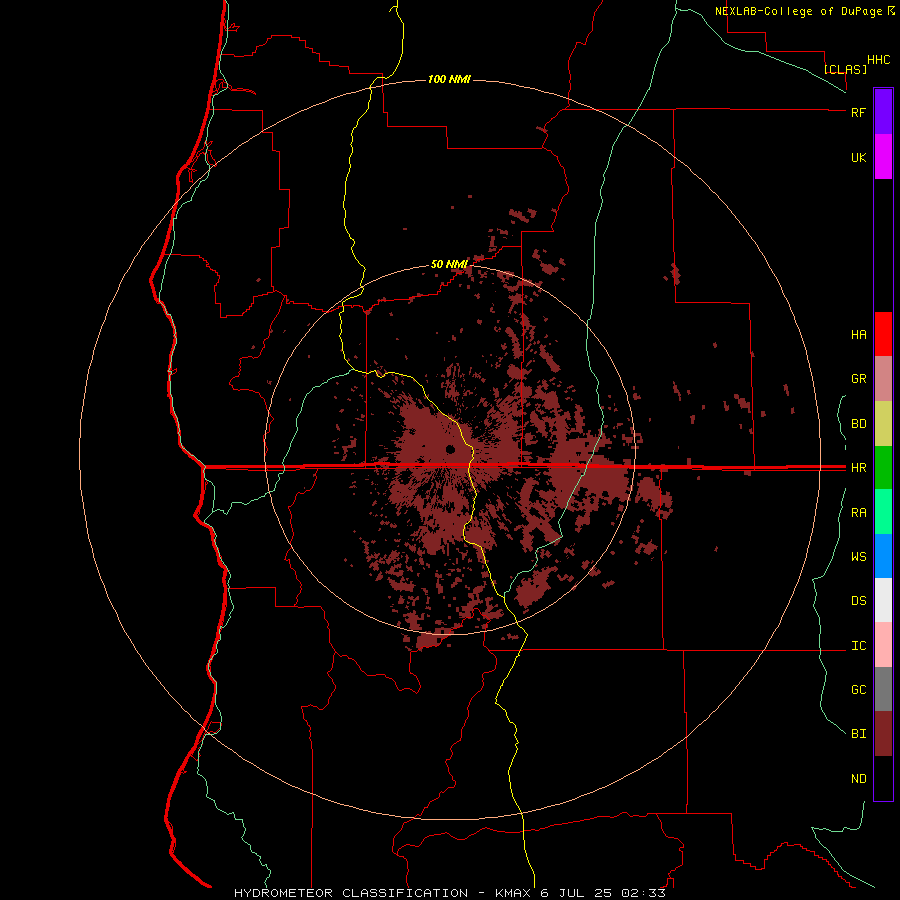900x900 pixels.
Task: Click the green HR legend swatch
Action: coord(883,467)
